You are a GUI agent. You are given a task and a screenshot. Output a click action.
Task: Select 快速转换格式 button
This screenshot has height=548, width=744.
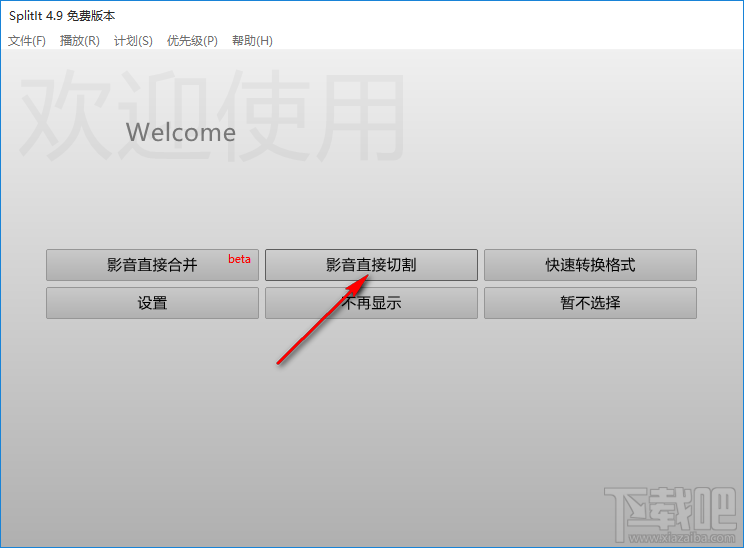click(x=590, y=265)
